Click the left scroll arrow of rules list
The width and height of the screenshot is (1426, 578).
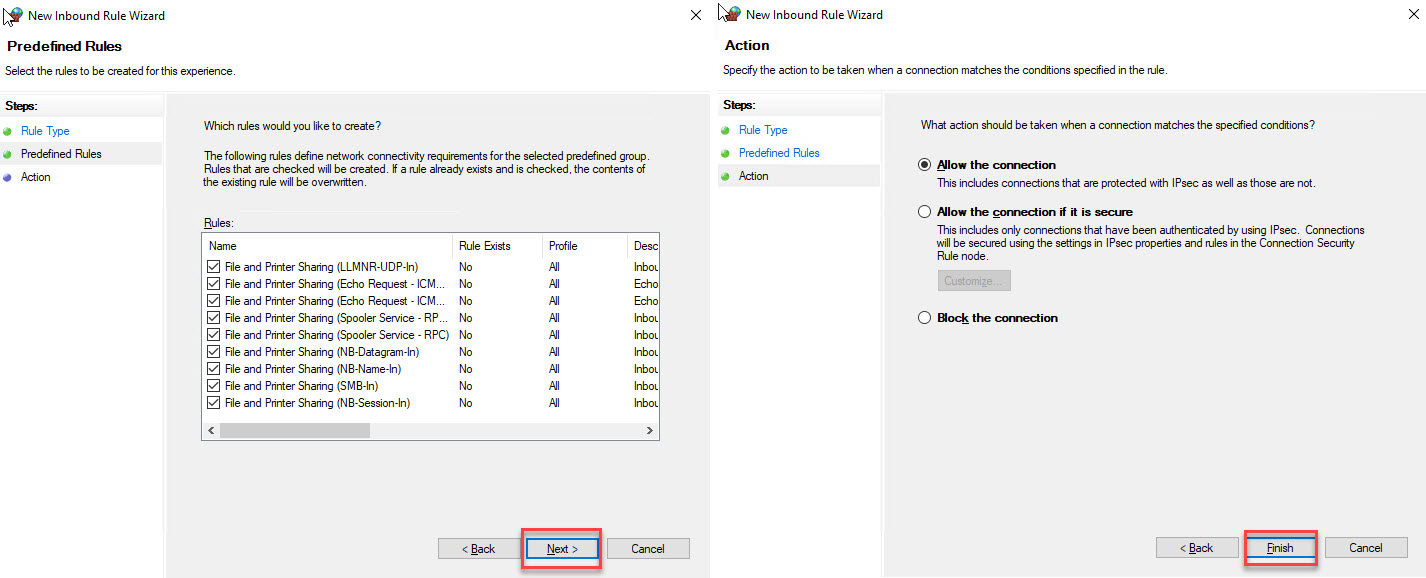211,430
